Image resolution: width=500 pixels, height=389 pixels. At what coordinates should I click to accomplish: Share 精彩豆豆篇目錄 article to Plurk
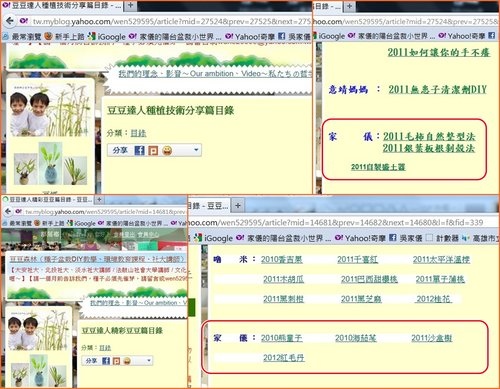[x=116, y=361]
